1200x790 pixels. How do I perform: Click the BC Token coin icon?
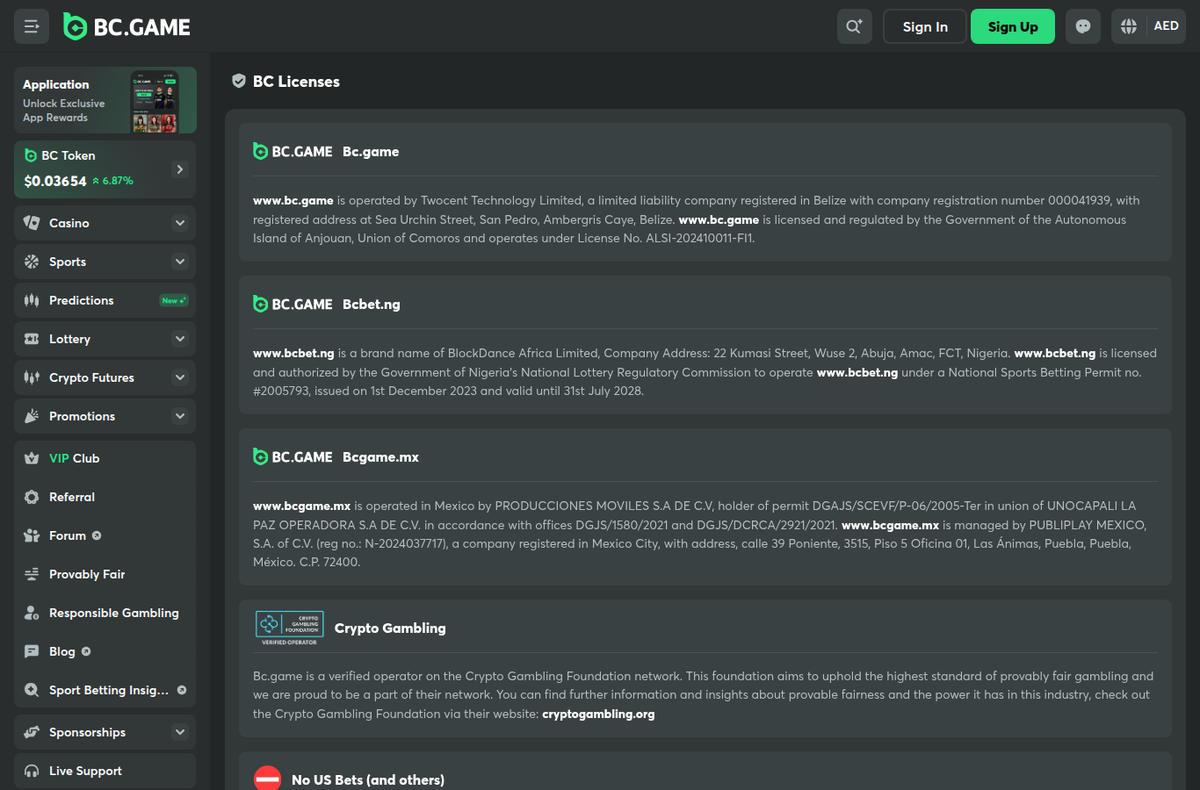[x=31, y=156]
